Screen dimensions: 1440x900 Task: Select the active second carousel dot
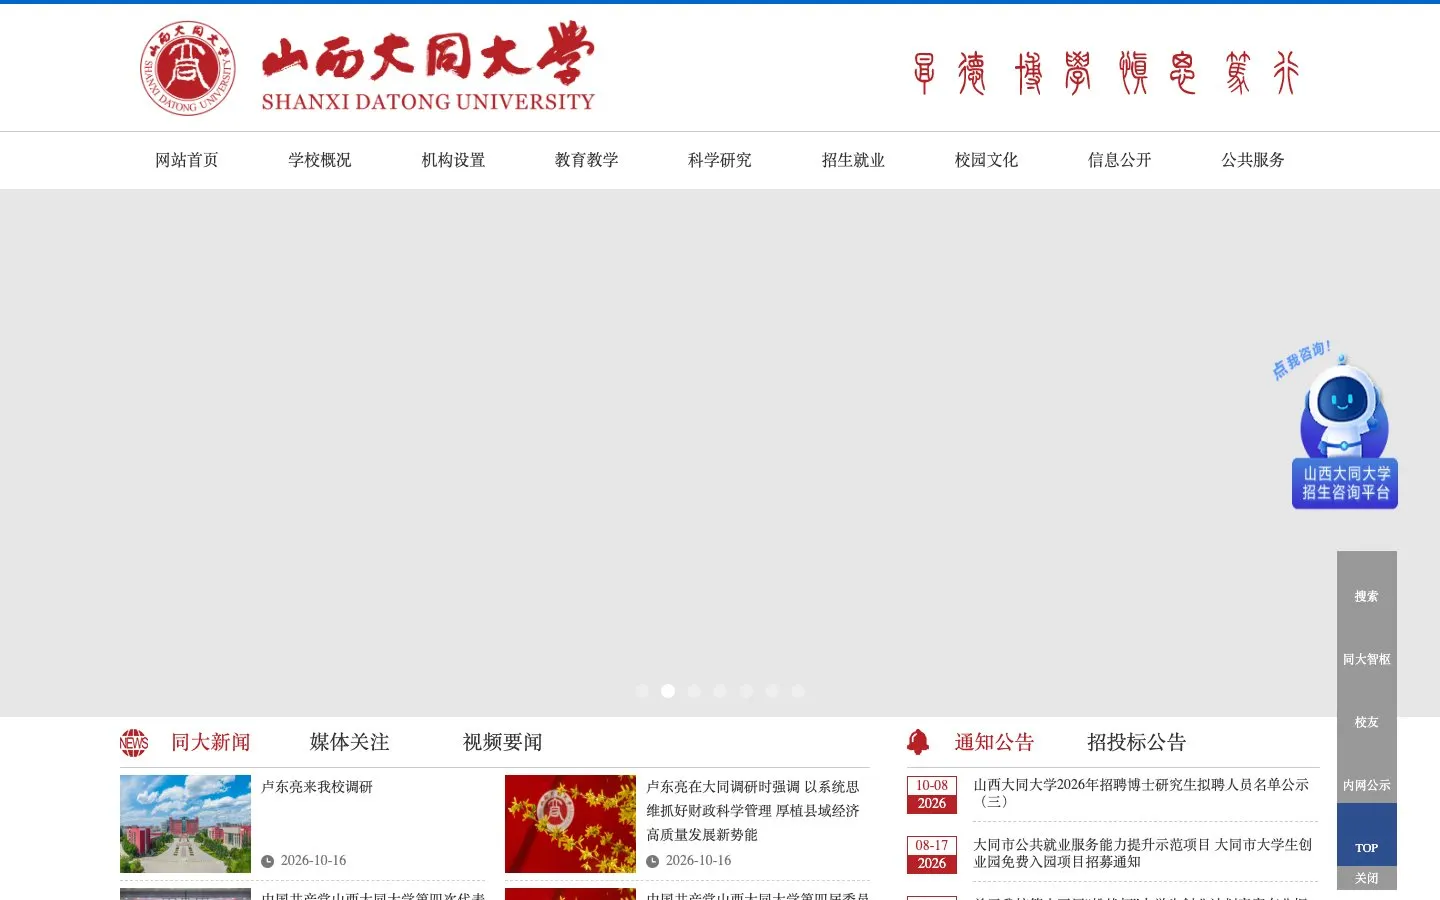[x=668, y=691]
